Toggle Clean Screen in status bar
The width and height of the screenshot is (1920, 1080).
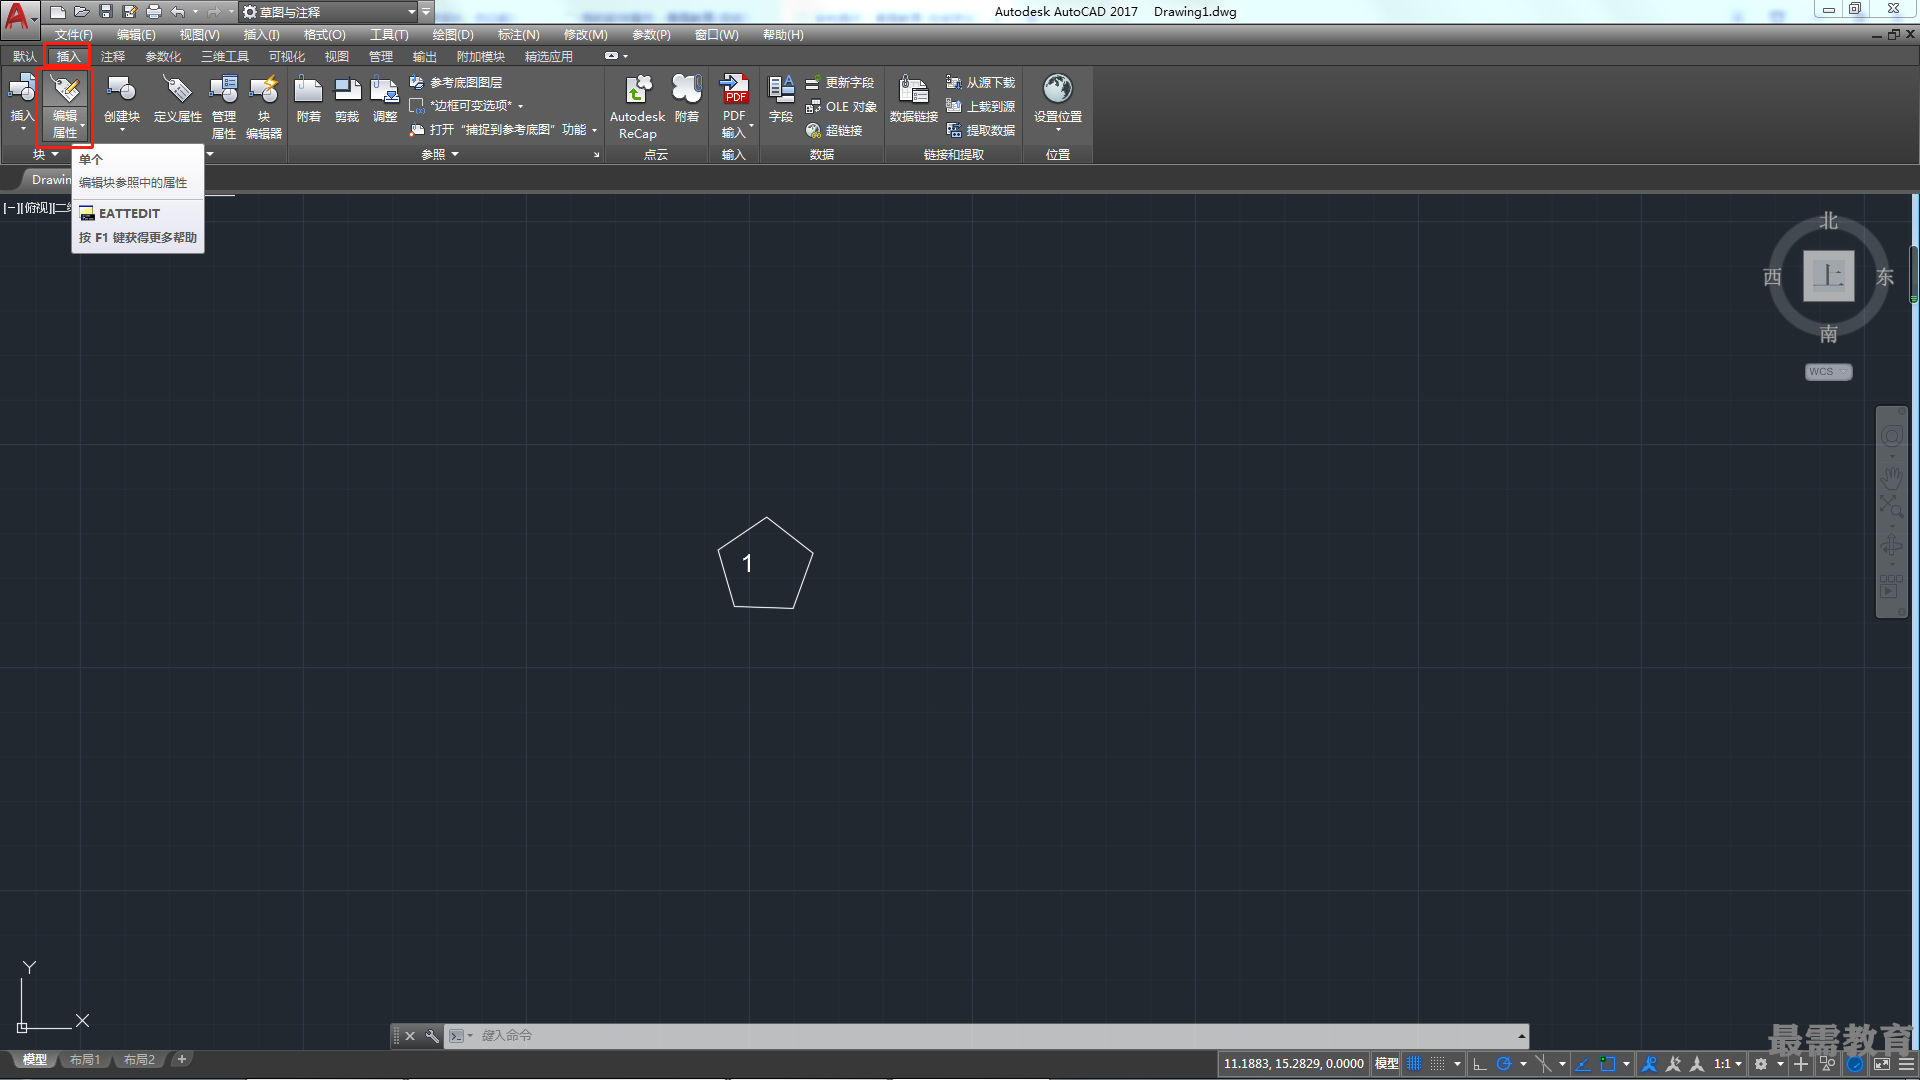pyautogui.click(x=1882, y=1064)
